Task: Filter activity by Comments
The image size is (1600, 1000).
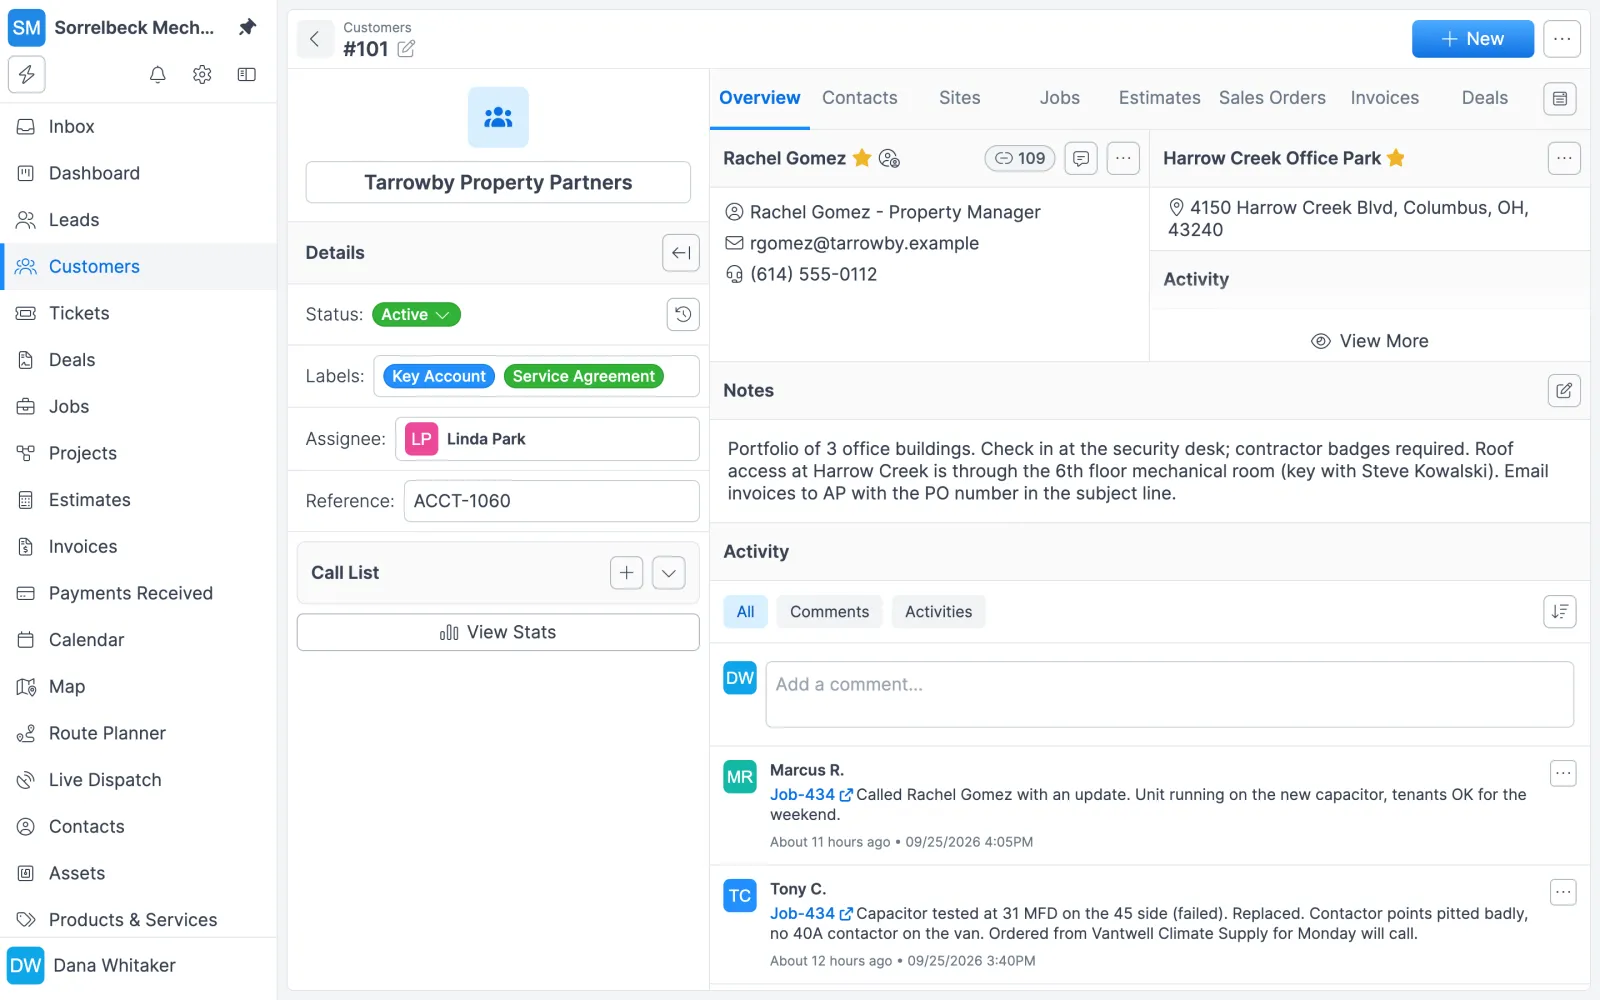Action: (x=830, y=612)
